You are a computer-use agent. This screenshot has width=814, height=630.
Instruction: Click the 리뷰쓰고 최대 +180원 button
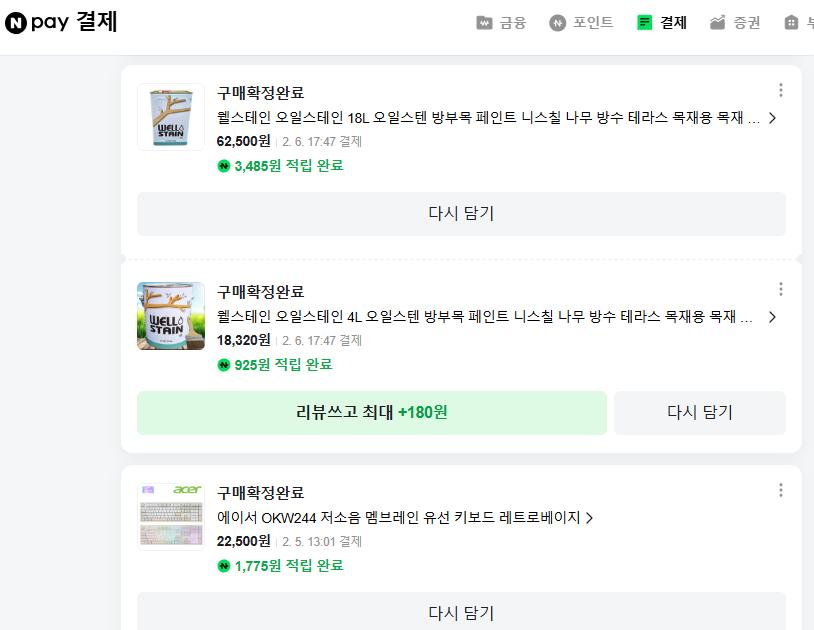pyautogui.click(x=372, y=412)
